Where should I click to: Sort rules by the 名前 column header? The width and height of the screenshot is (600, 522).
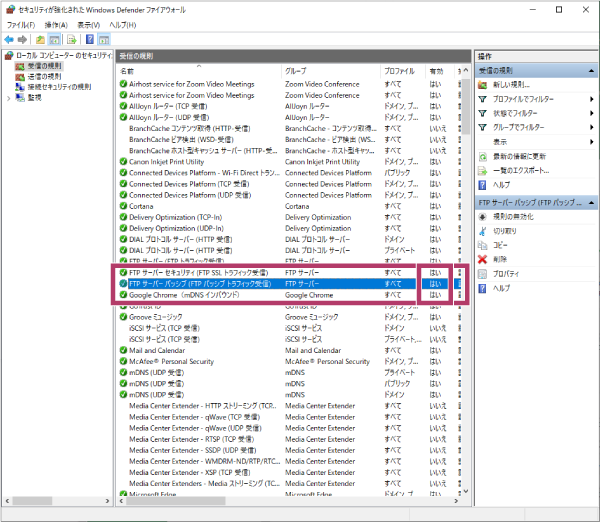click(127, 72)
